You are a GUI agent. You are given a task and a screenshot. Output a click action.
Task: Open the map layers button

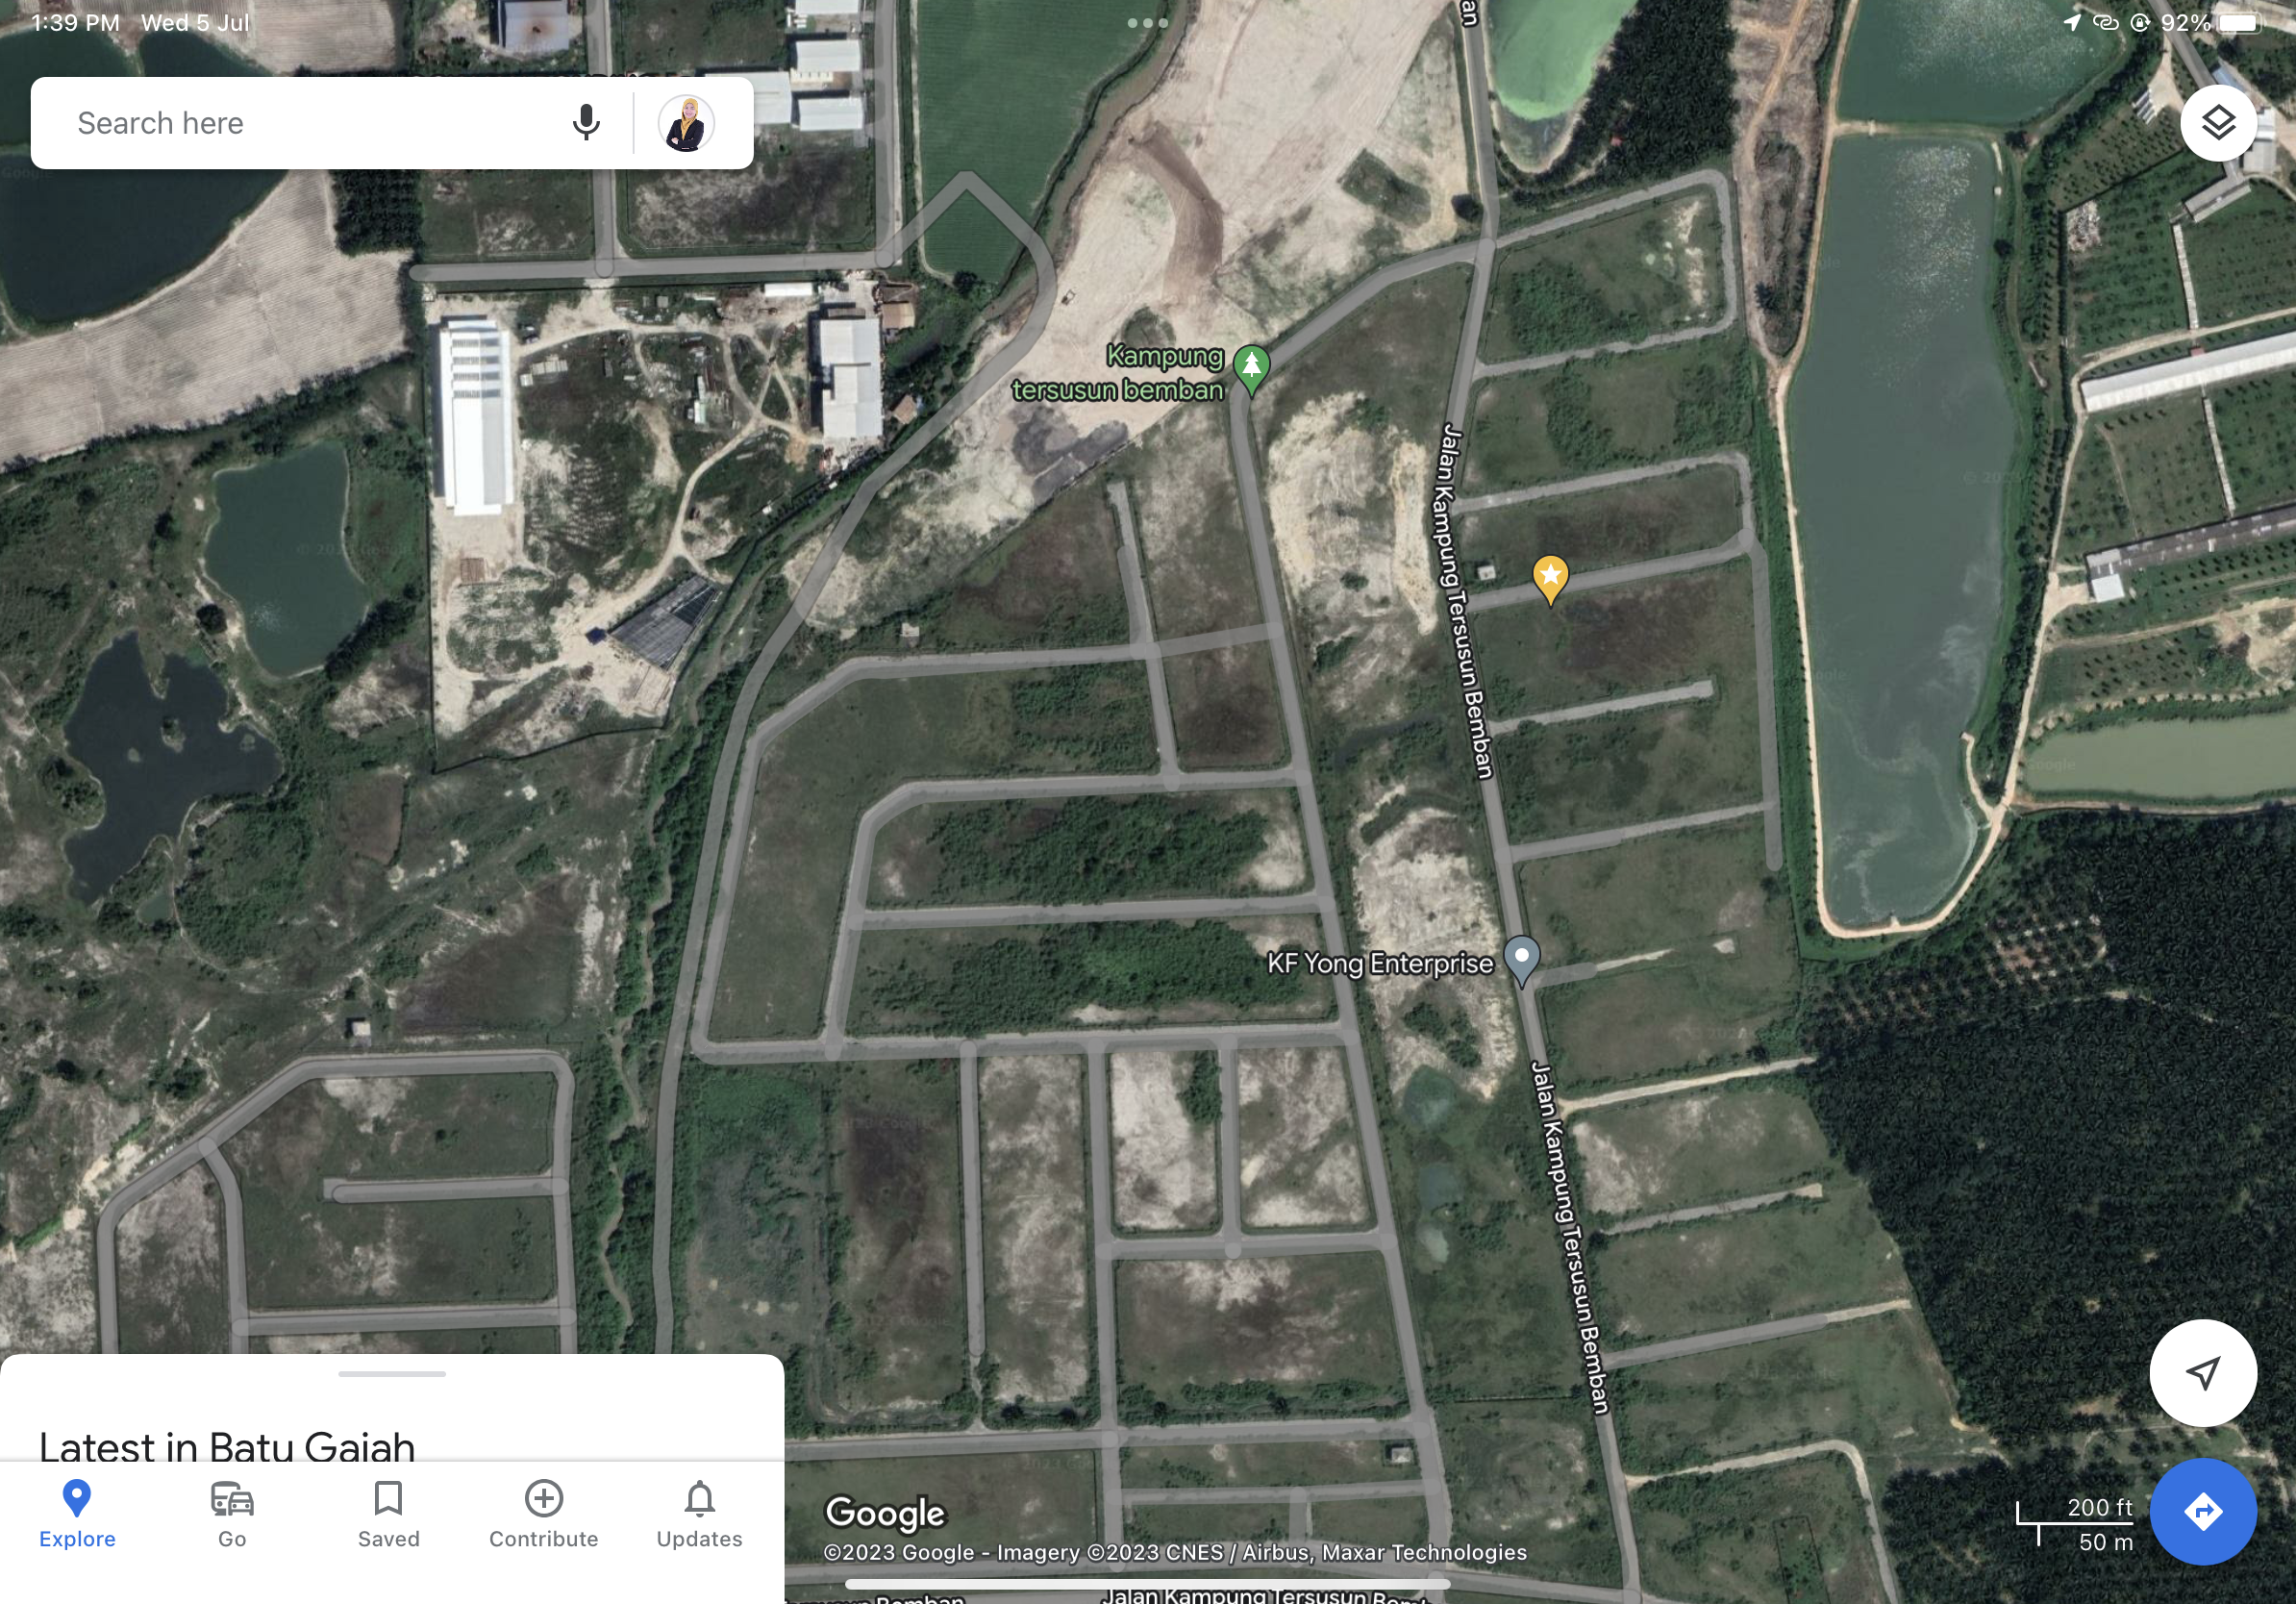(x=2217, y=123)
